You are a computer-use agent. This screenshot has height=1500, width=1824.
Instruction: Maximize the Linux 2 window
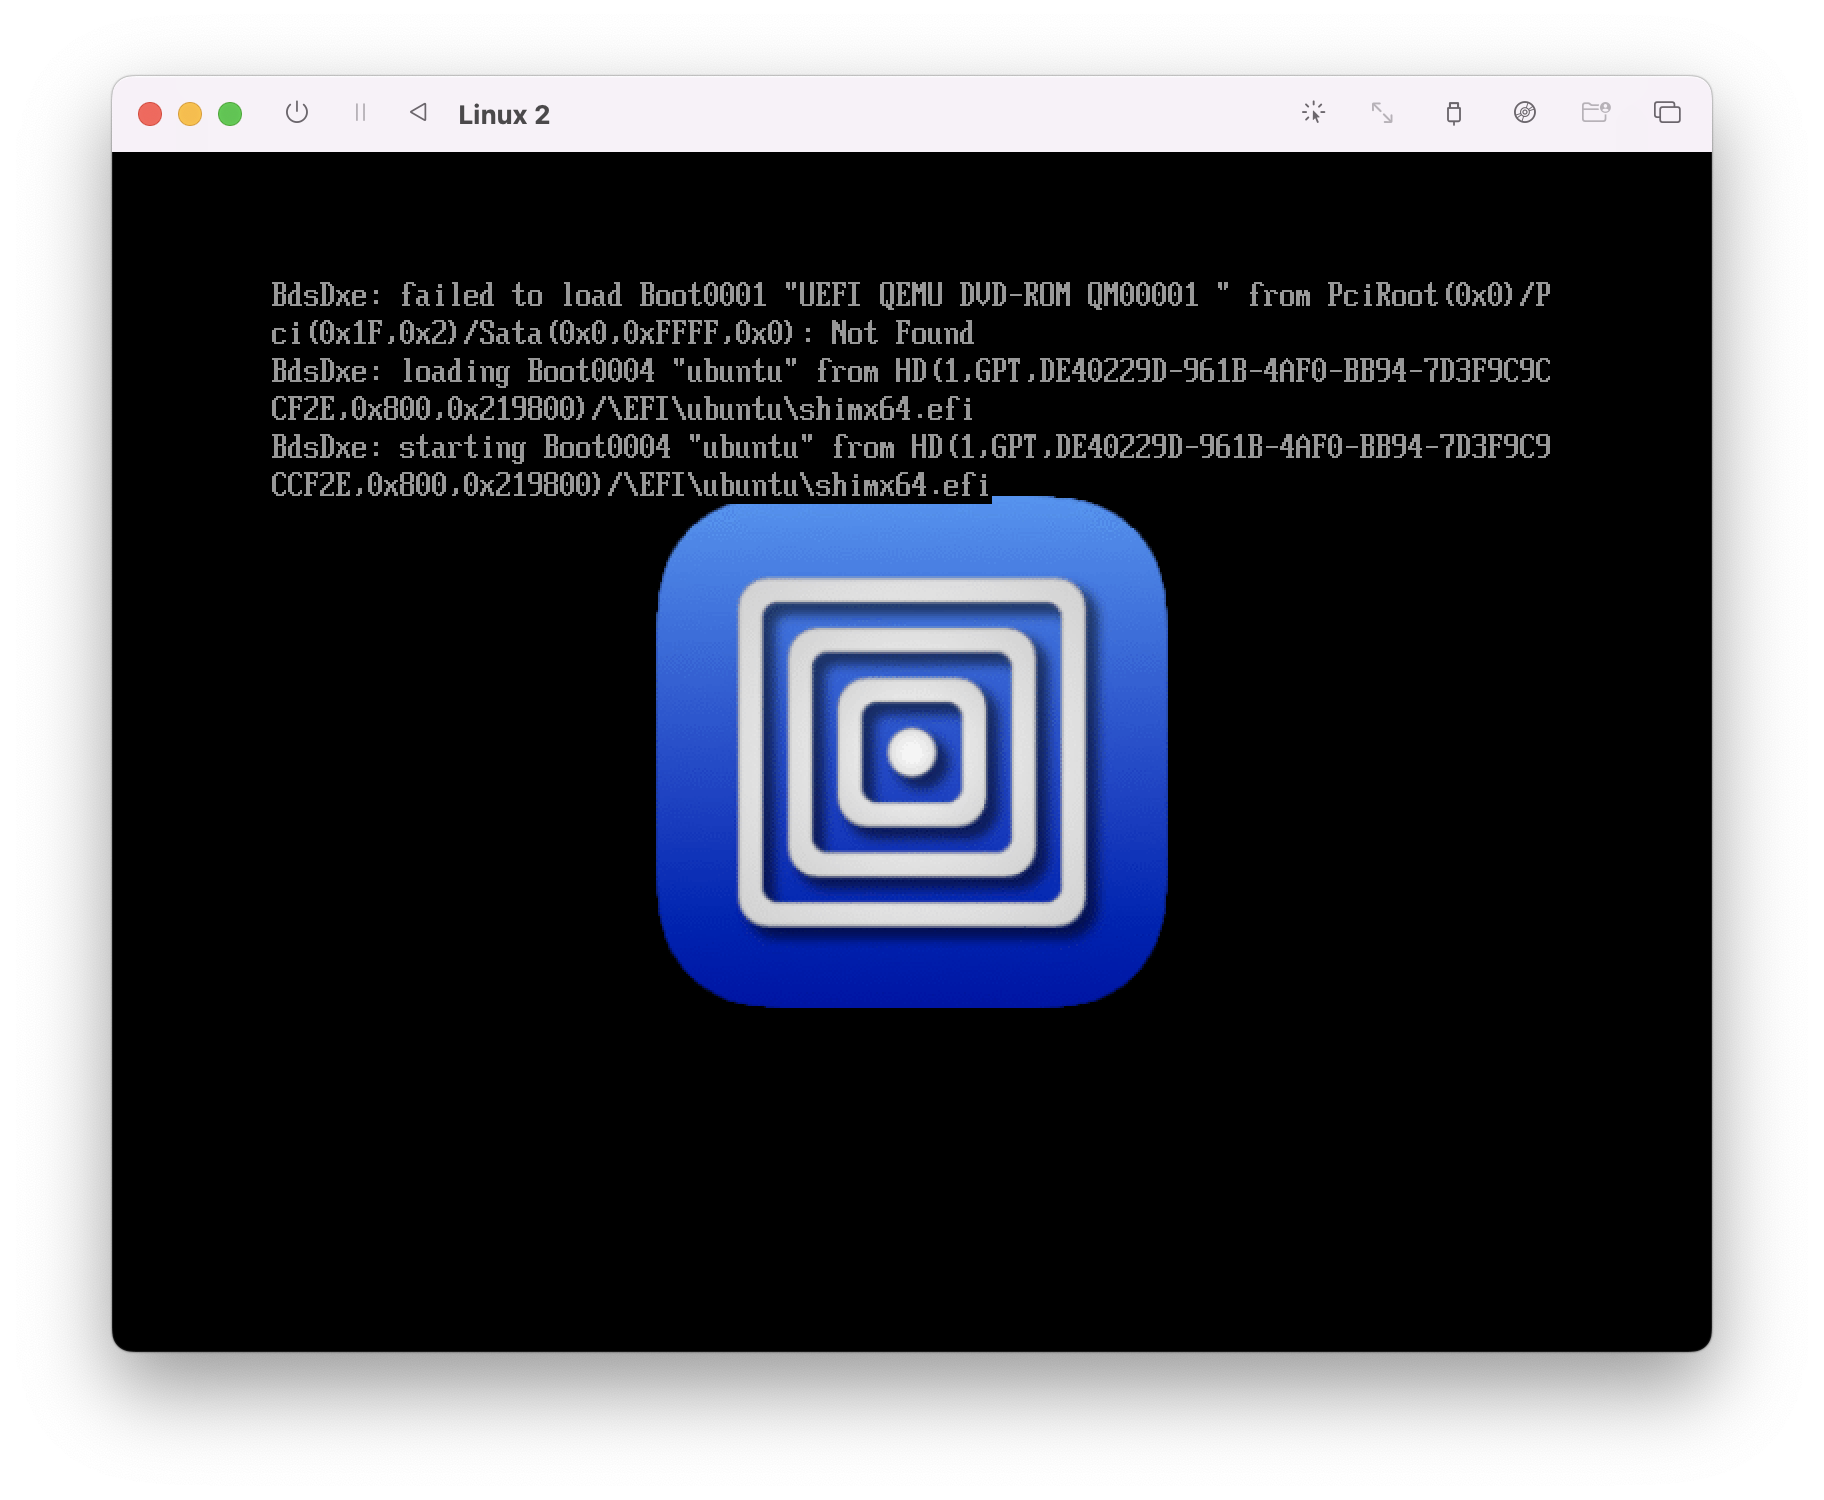[230, 114]
